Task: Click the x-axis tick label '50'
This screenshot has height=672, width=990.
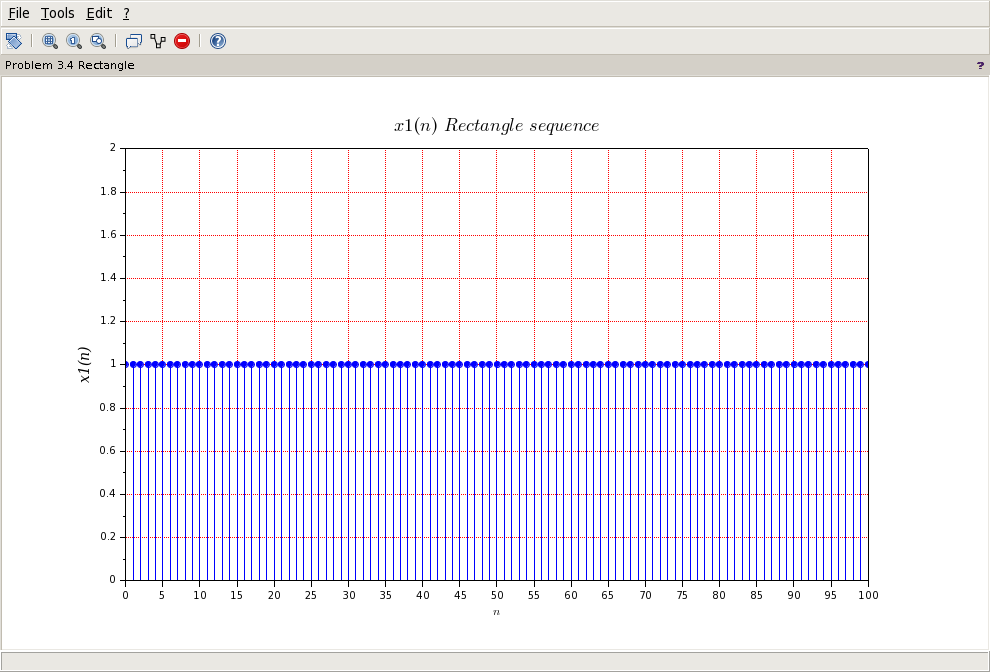Action: click(497, 595)
